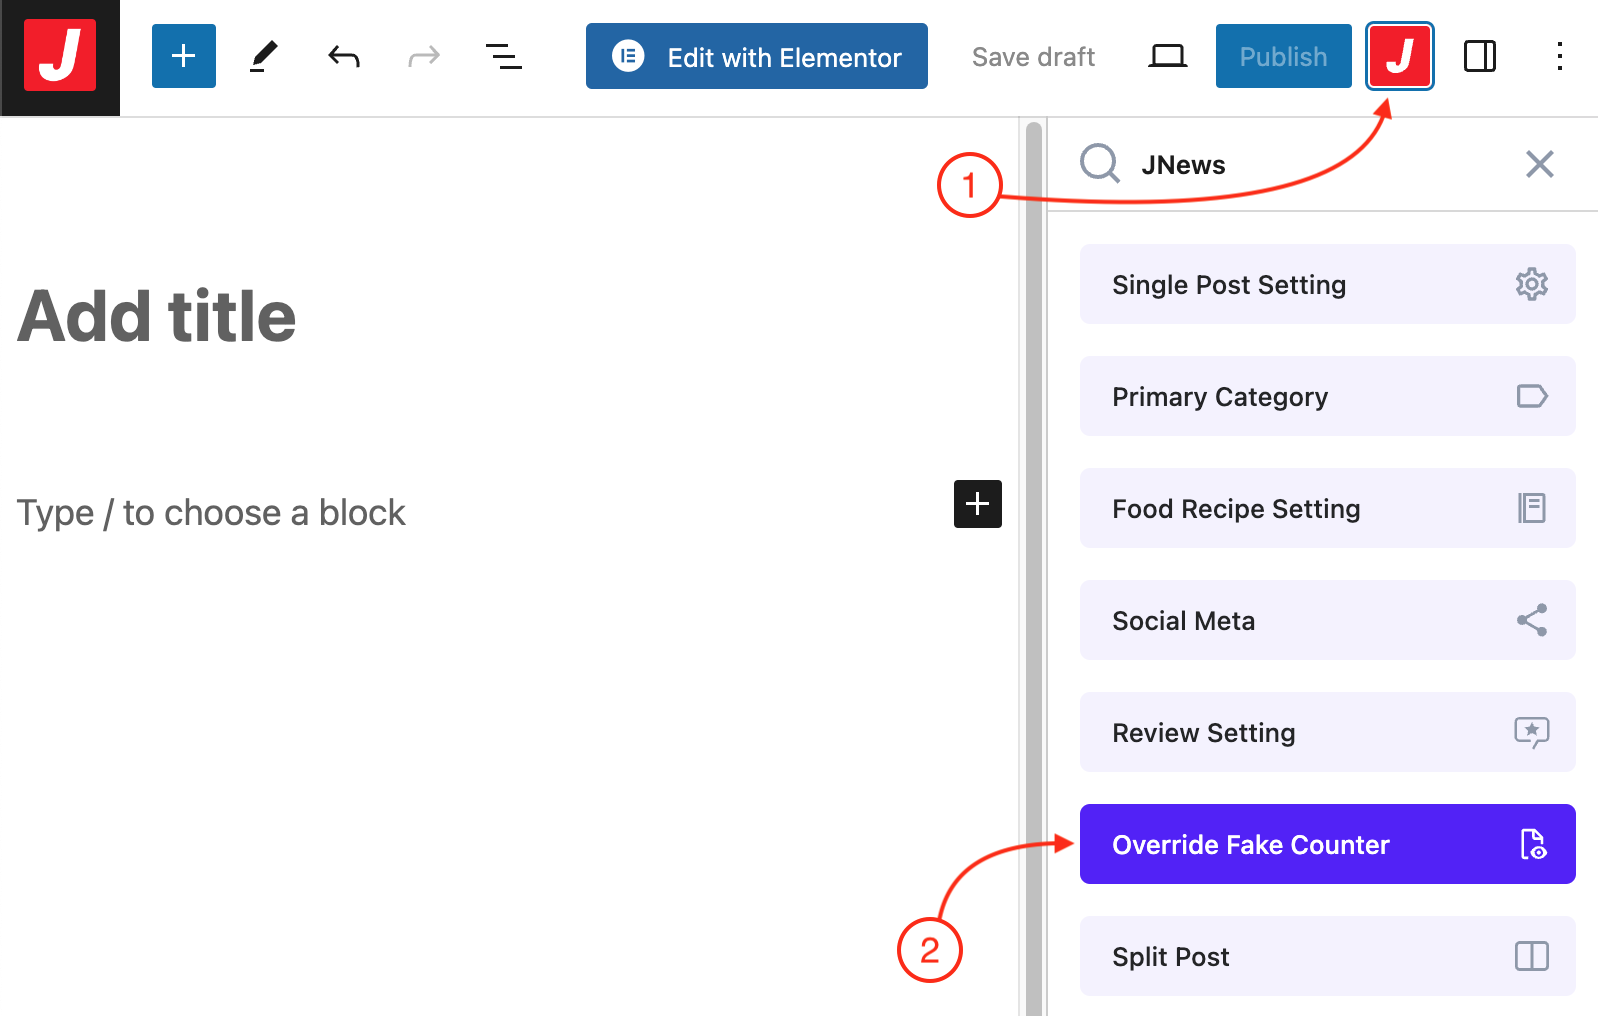Click the black add block button in content
The width and height of the screenshot is (1598, 1016).
977,504
